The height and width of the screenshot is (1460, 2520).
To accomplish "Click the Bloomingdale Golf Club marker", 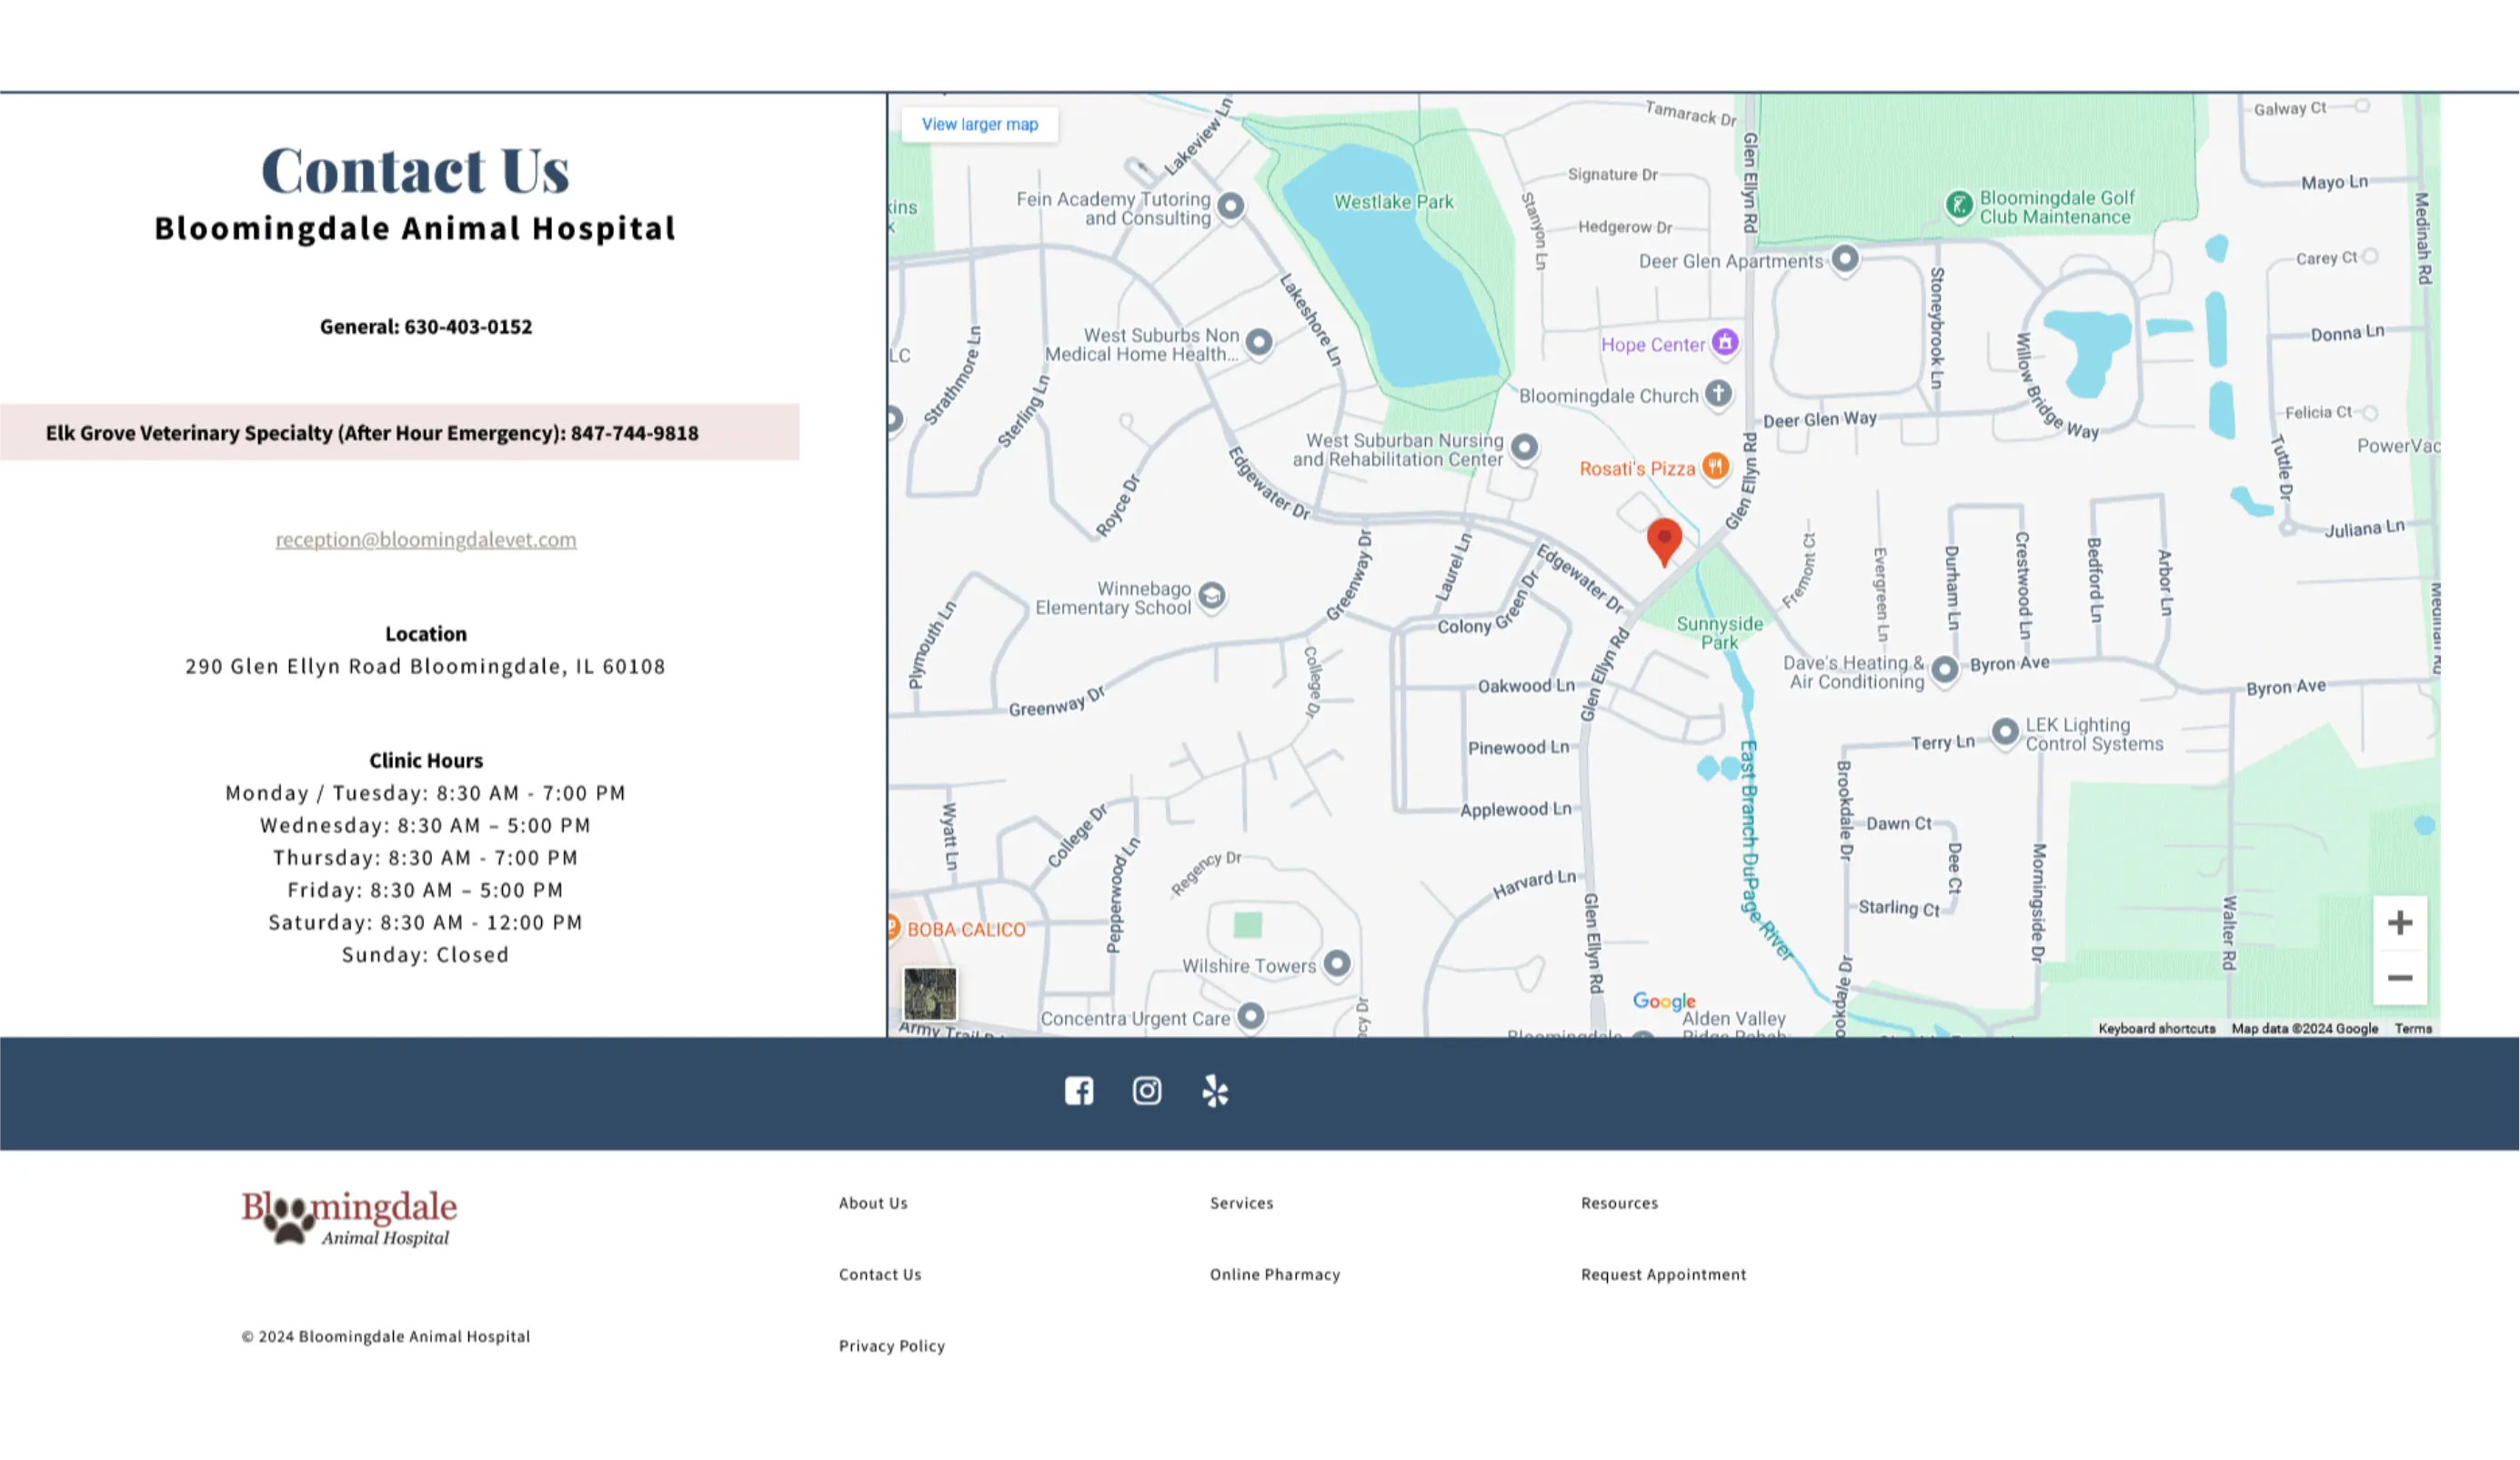I will (1958, 205).
